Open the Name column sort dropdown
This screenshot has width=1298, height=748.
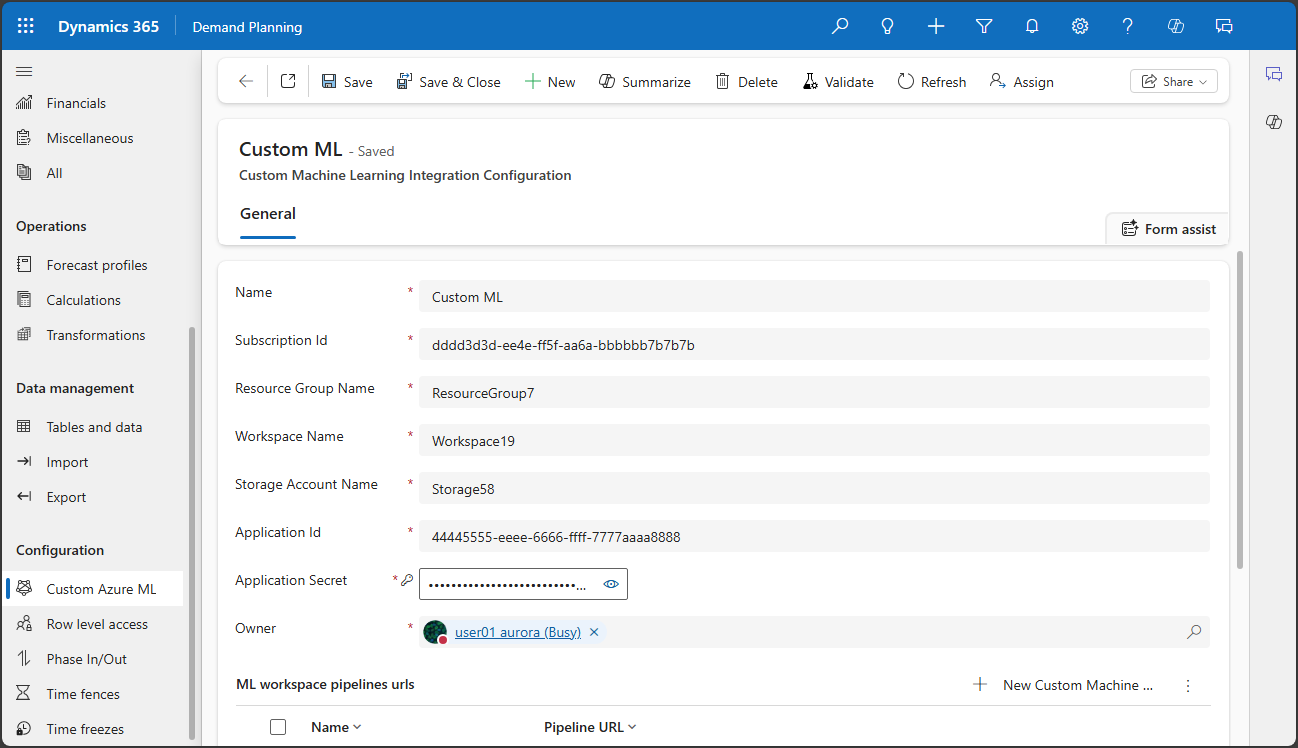(335, 727)
